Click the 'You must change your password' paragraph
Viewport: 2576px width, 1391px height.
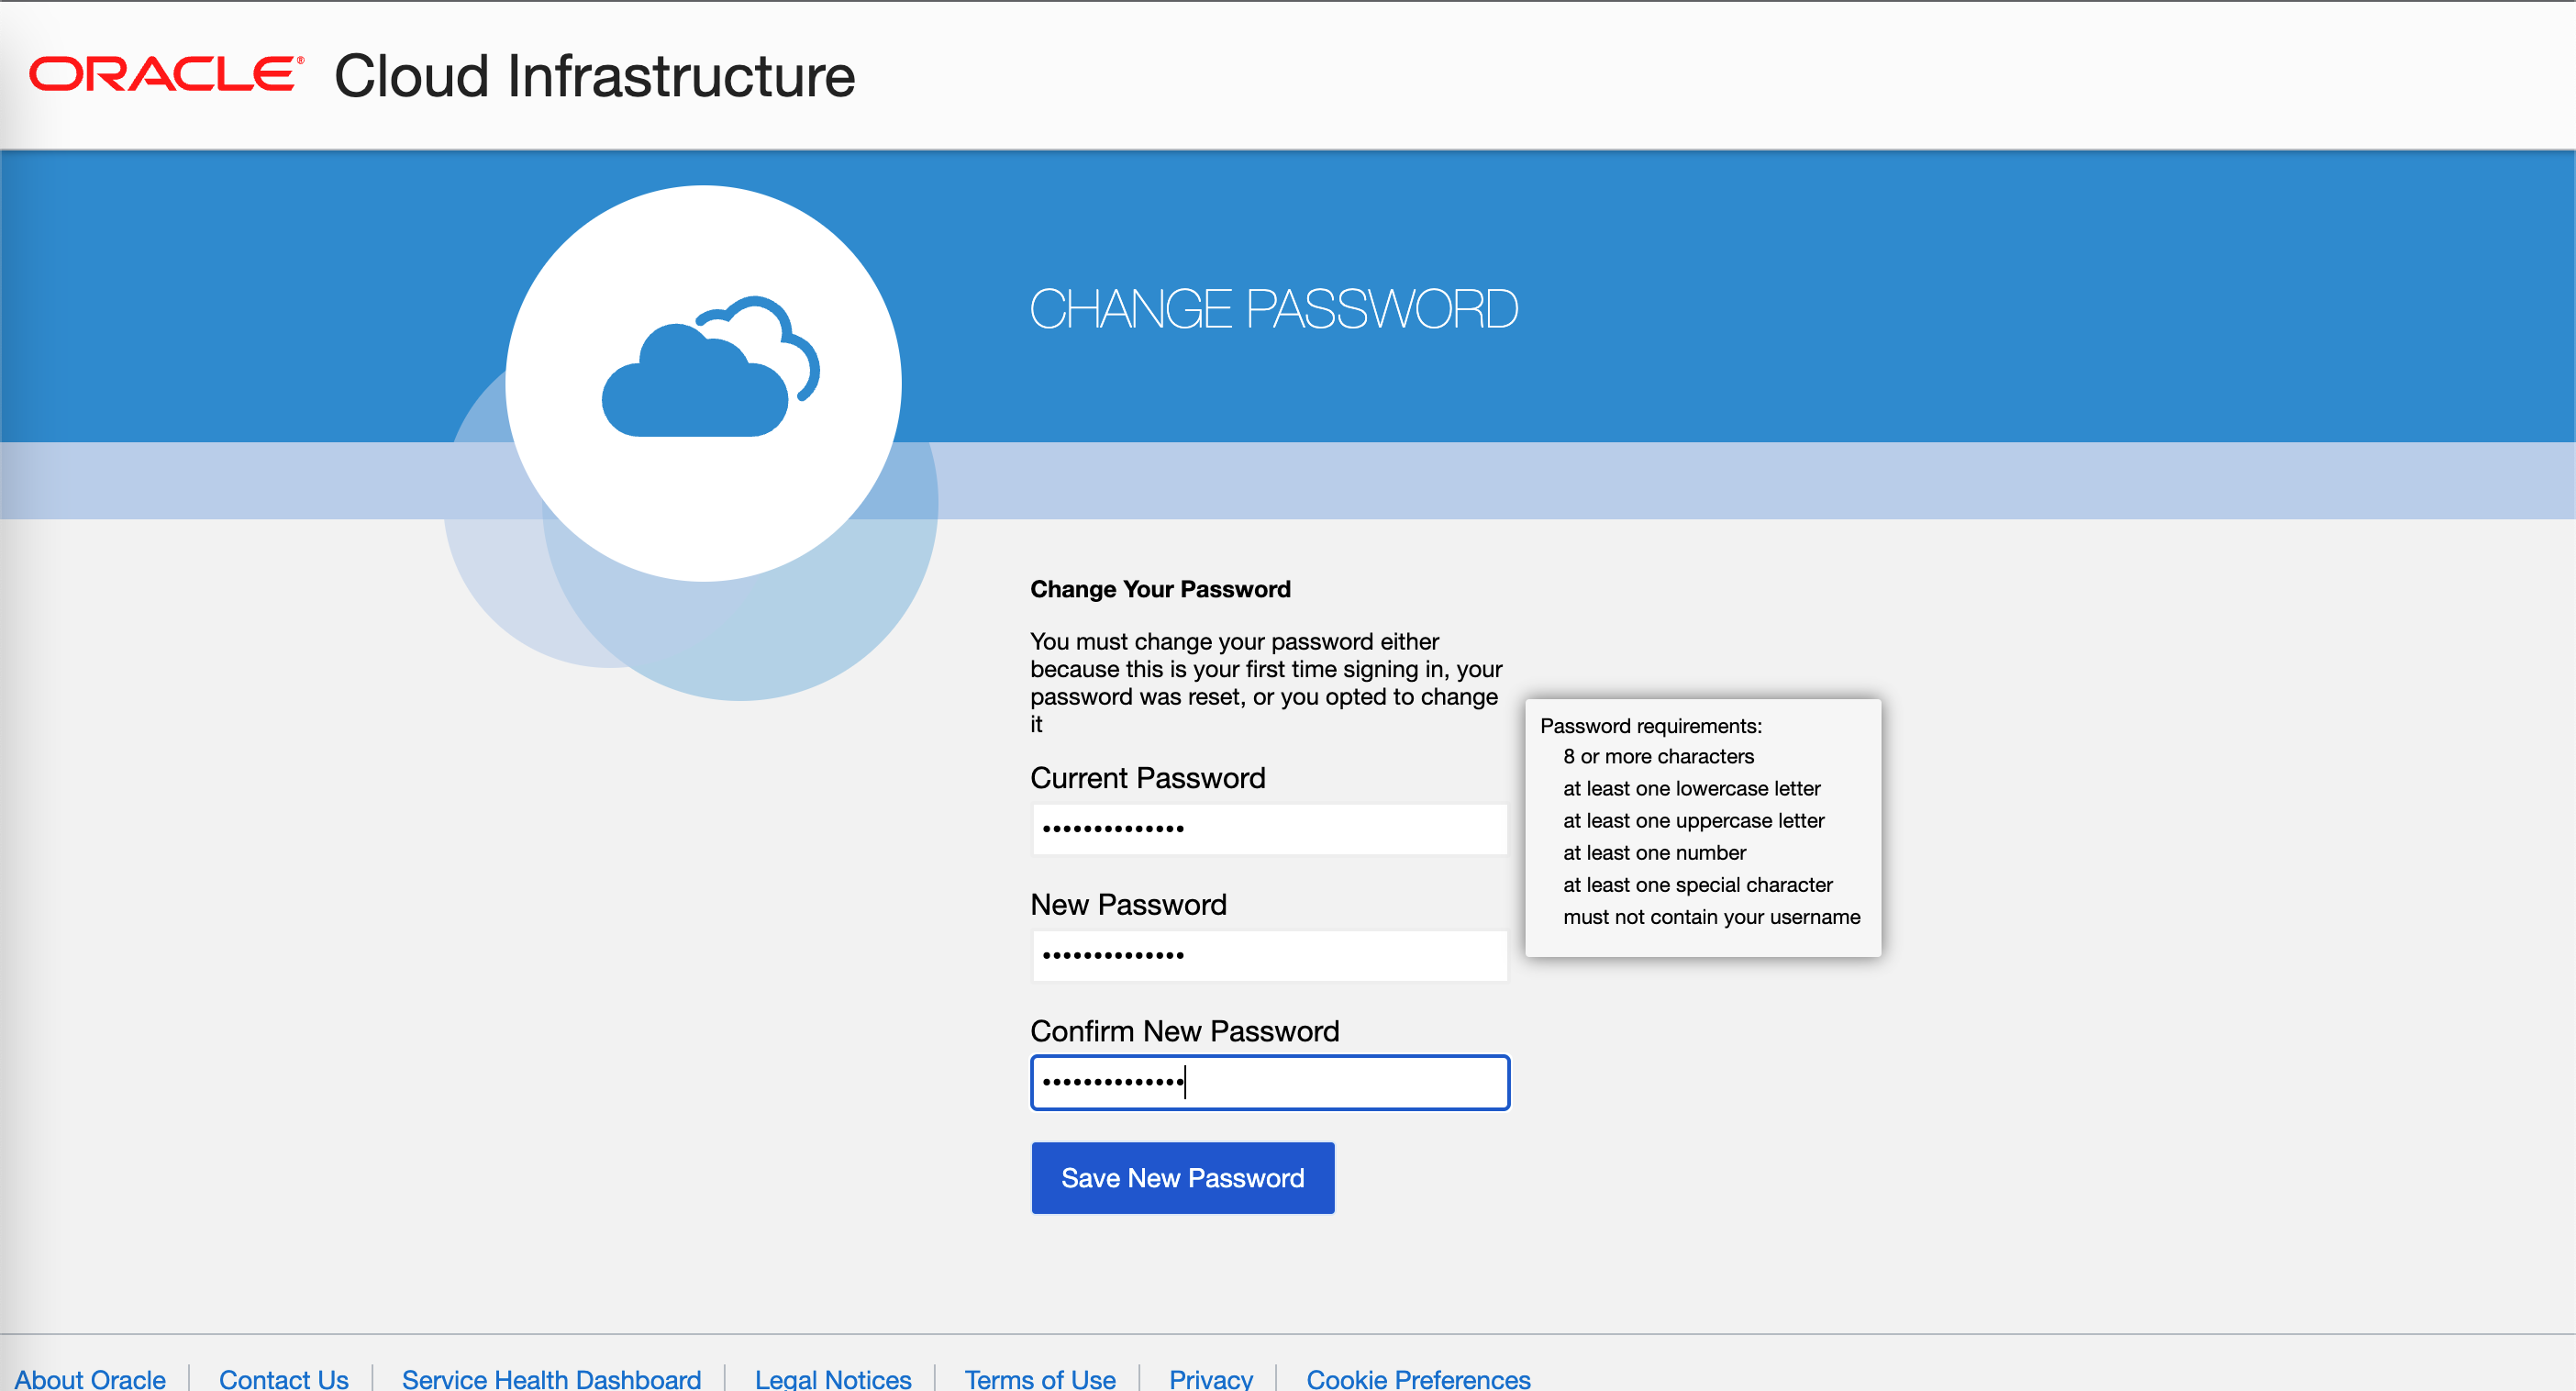(x=1267, y=683)
